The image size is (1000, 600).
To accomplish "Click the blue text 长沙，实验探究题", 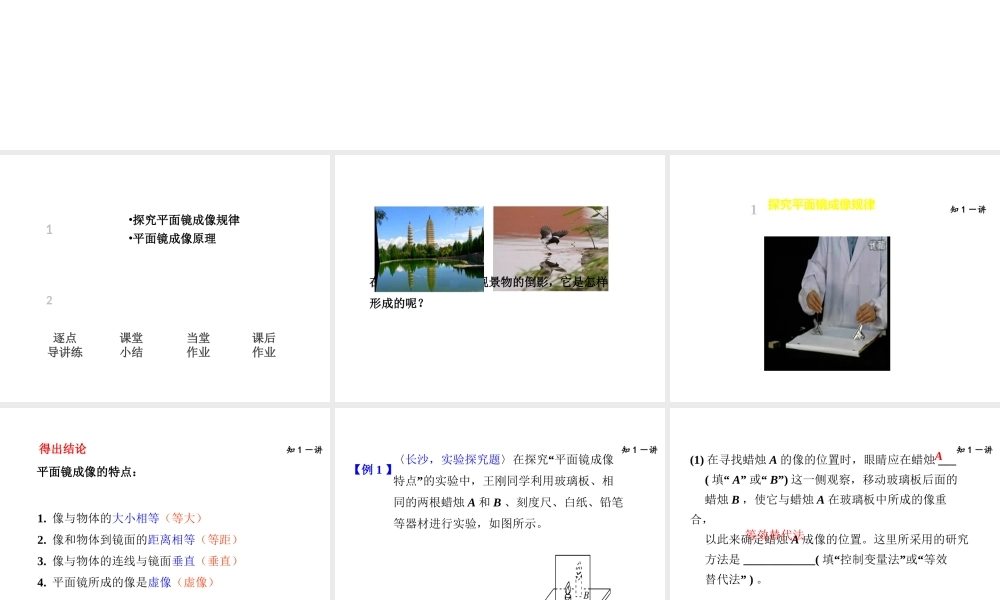I will pyautogui.click(x=453, y=459).
